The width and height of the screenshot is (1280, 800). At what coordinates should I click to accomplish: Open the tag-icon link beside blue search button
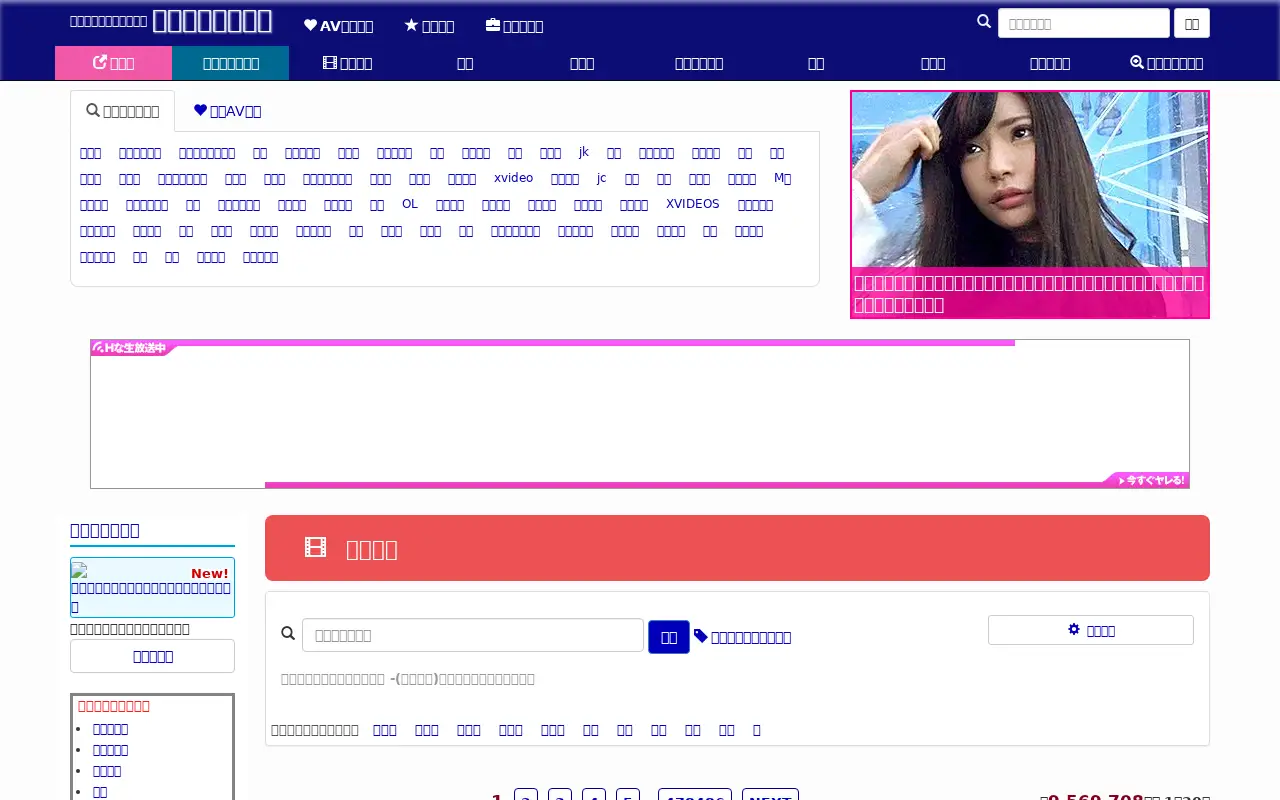(x=742, y=637)
